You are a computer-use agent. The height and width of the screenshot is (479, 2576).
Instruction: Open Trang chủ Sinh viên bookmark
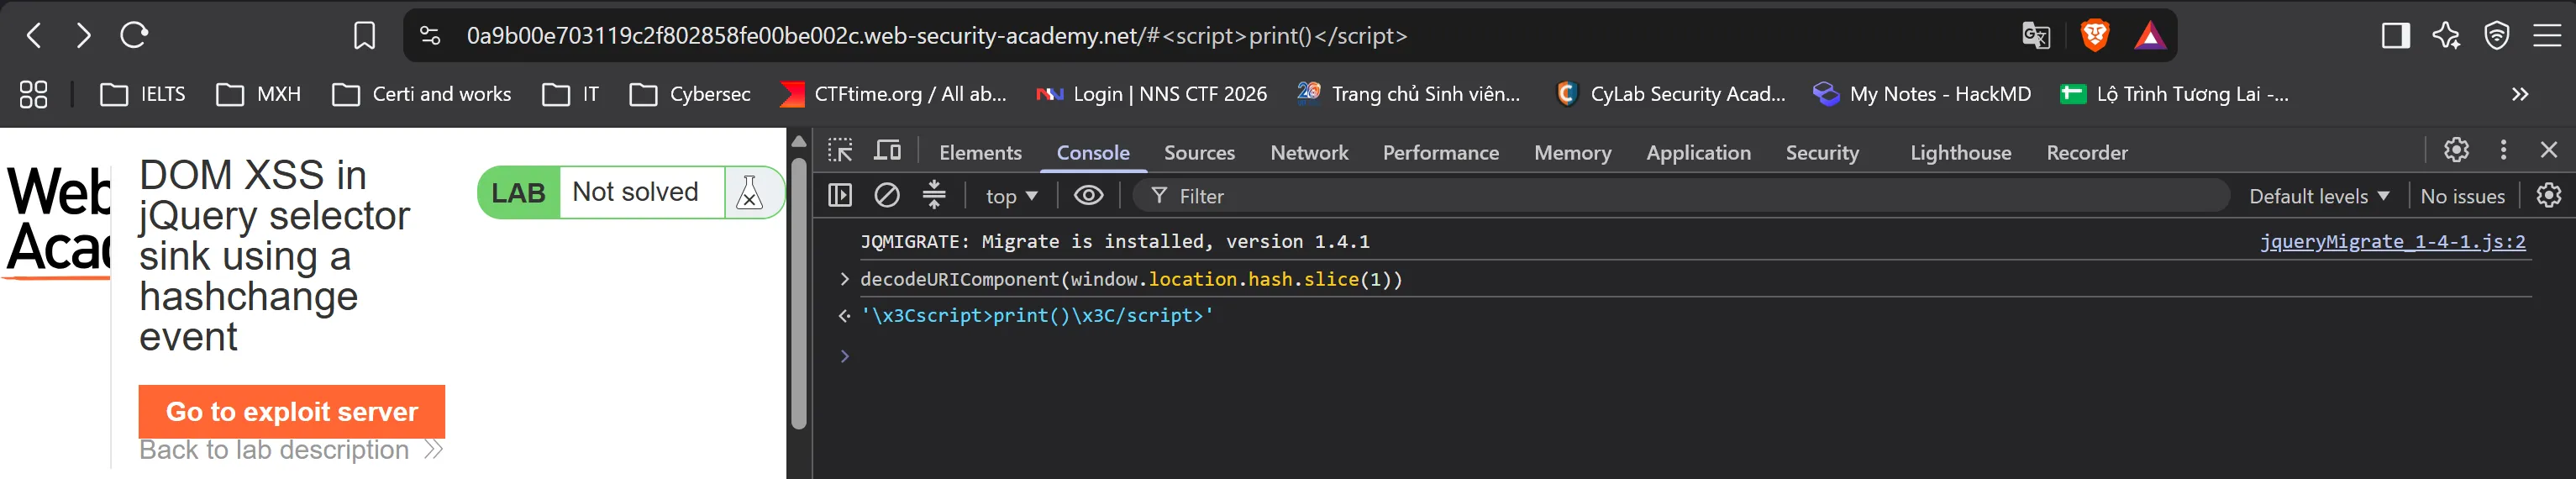coord(1408,94)
